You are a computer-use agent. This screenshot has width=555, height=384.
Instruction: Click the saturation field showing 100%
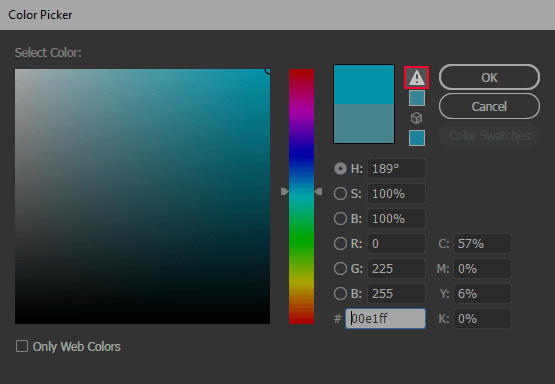click(396, 194)
